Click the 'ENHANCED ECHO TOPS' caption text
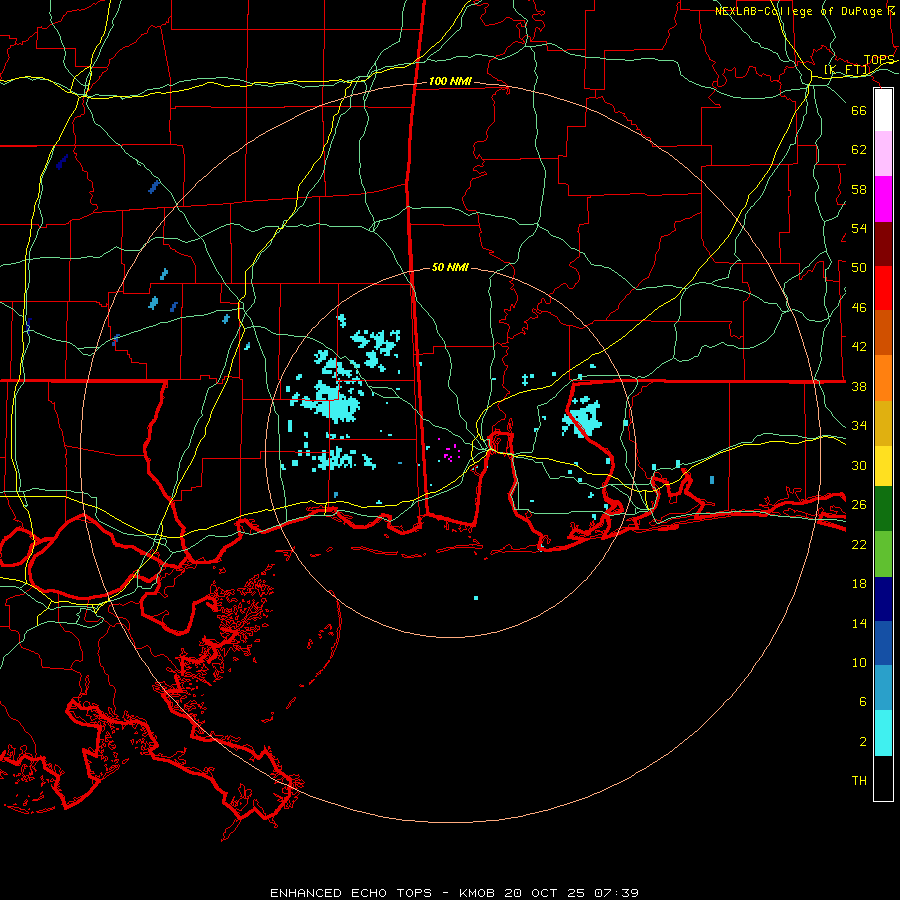 coord(351,893)
